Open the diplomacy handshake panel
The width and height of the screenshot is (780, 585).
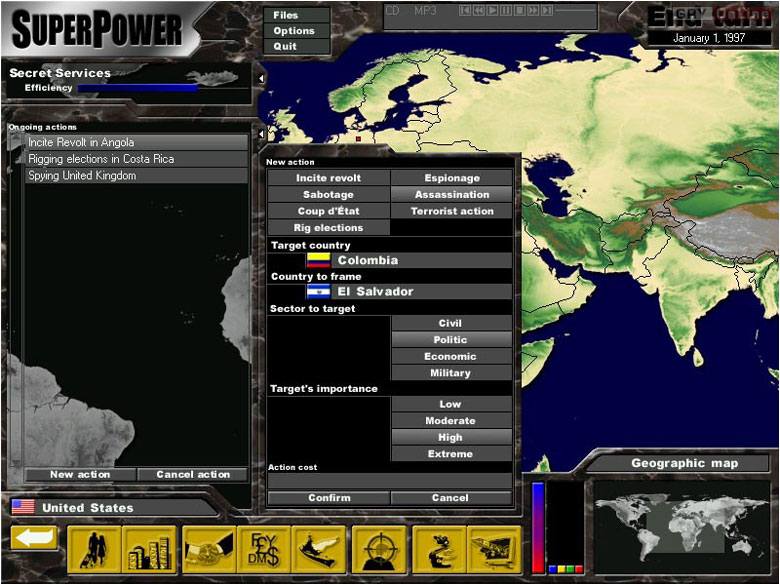(x=209, y=549)
